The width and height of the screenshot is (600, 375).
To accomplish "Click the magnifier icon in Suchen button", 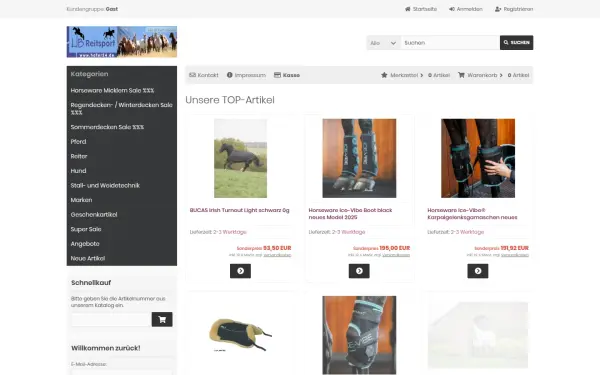I will pyautogui.click(x=506, y=42).
